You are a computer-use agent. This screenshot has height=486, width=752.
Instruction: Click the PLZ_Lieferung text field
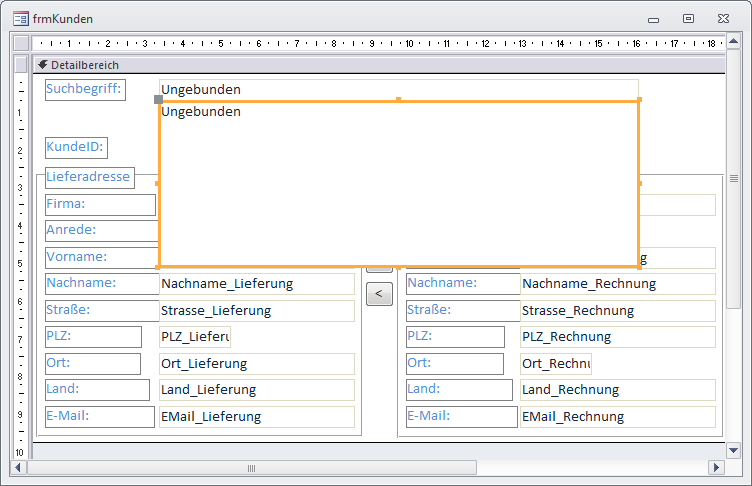[x=194, y=337]
